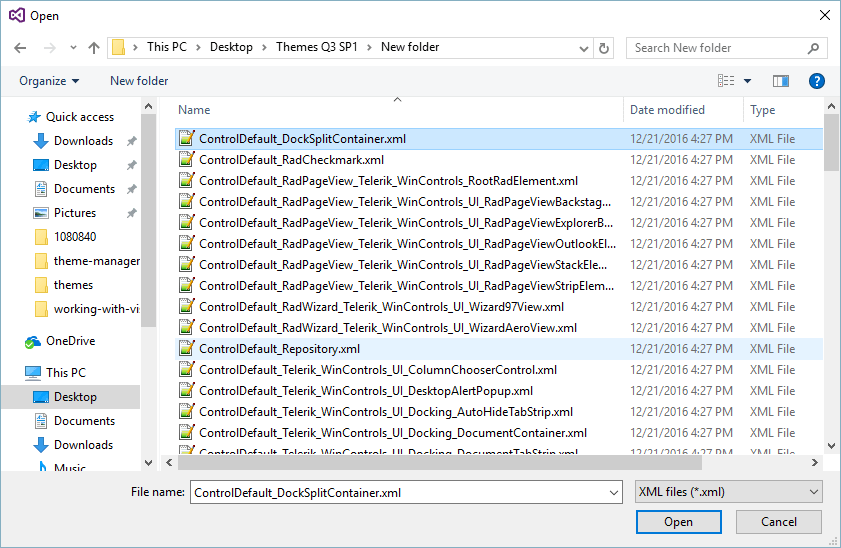Screen dimensions: 841x548
Task: Open recent locations dropdown arrow
Action: (x=73, y=48)
